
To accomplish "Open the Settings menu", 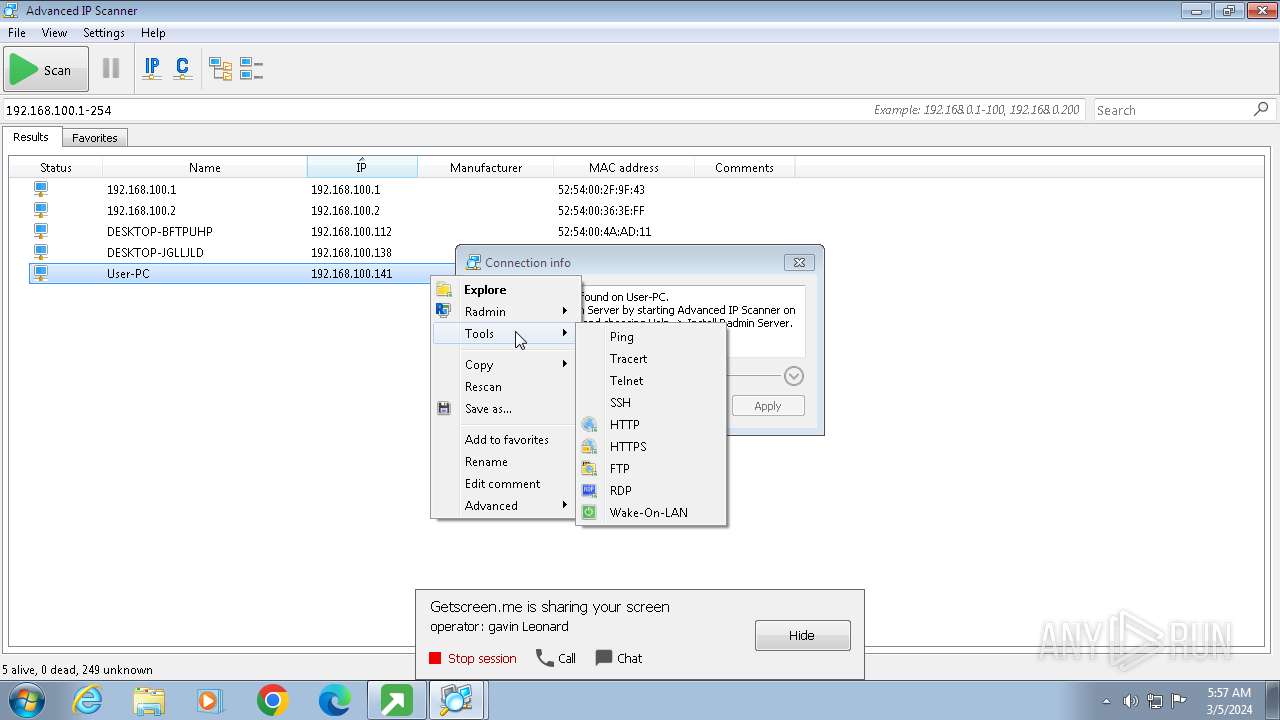I will click(104, 33).
